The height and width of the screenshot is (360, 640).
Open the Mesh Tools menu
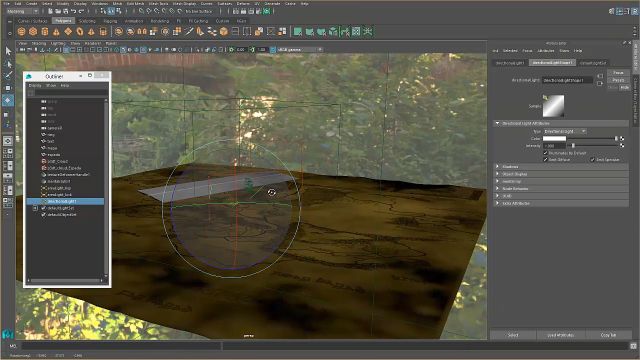[x=158, y=3]
